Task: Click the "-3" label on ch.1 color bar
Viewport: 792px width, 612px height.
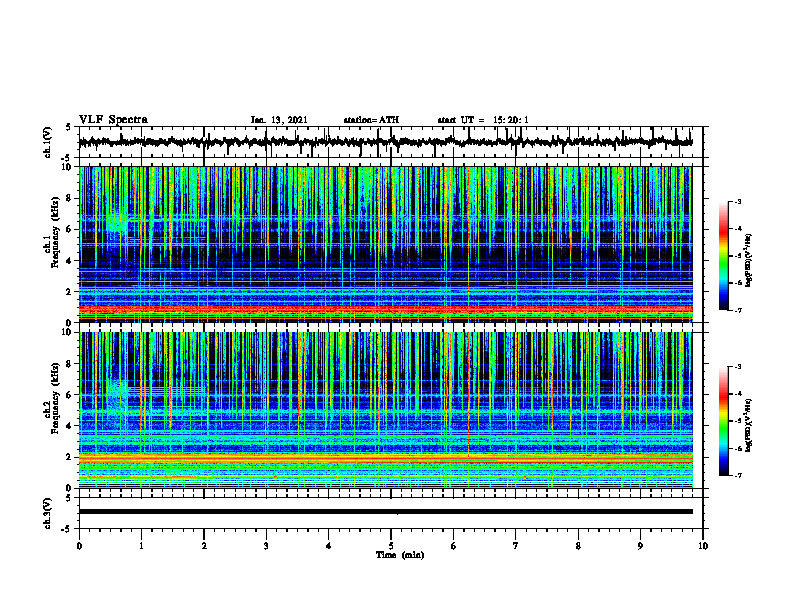Action: click(x=738, y=201)
